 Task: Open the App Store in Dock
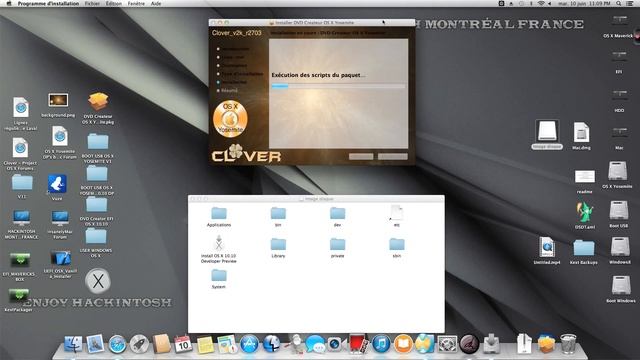tap(249, 344)
